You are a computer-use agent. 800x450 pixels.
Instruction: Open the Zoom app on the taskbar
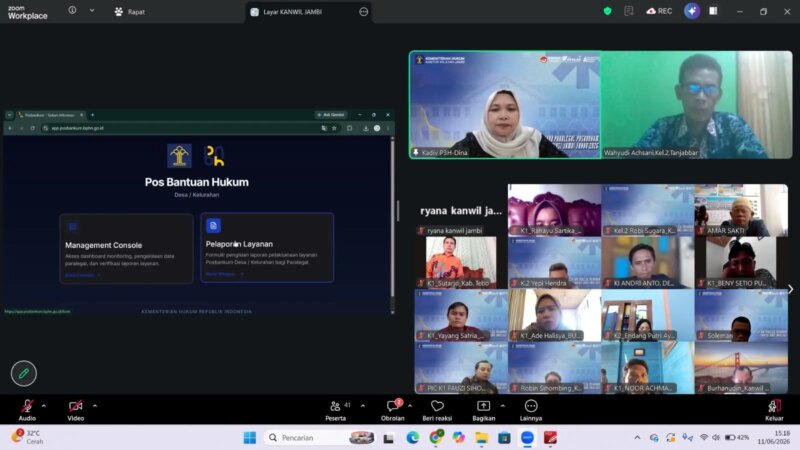pos(527,438)
